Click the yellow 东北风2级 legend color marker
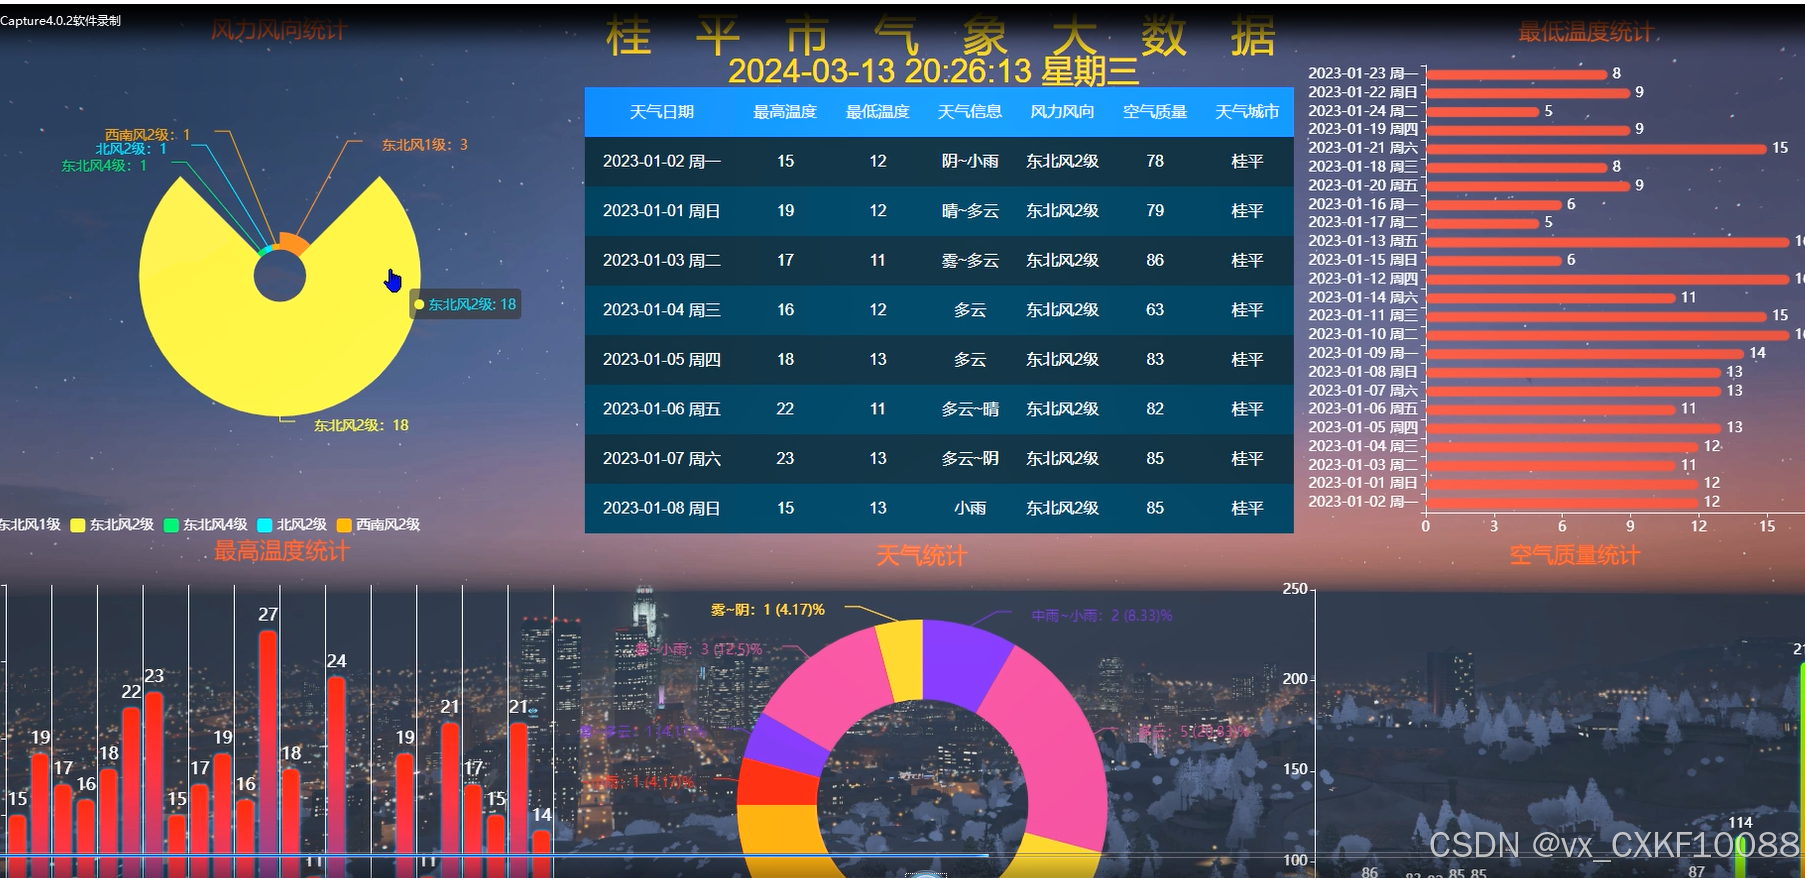This screenshot has width=1805, height=878. (77, 525)
